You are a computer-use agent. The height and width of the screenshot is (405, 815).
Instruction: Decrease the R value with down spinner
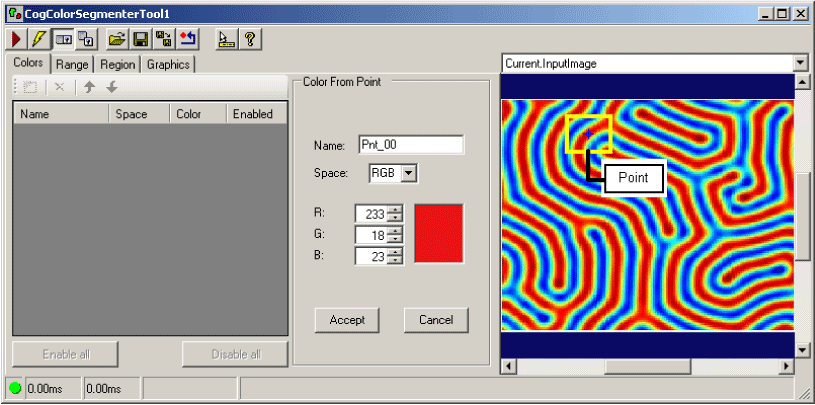coord(396,218)
